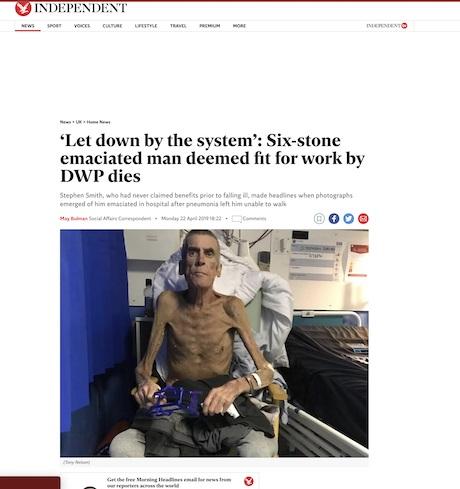This screenshot has height=489, width=460.
Task: Select the News tab in navigation
Action: (28, 26)
